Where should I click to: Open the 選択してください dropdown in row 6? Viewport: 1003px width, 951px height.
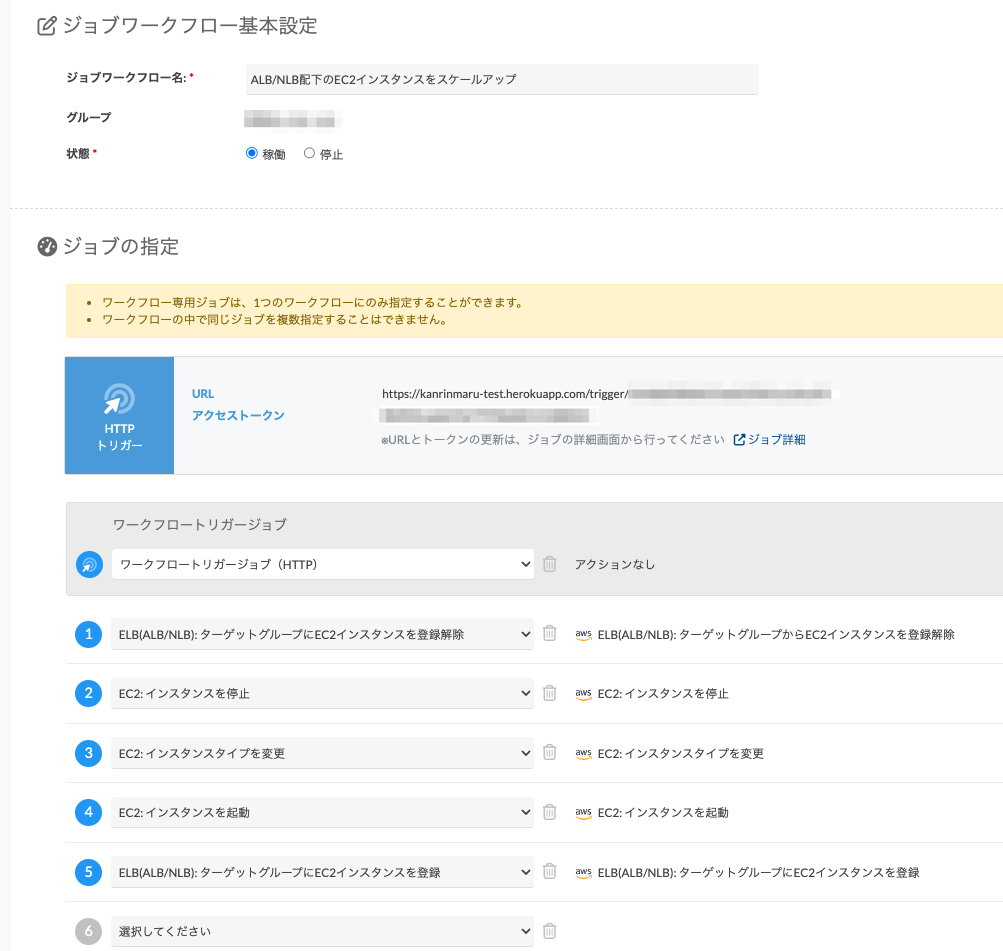pos(322,931)
